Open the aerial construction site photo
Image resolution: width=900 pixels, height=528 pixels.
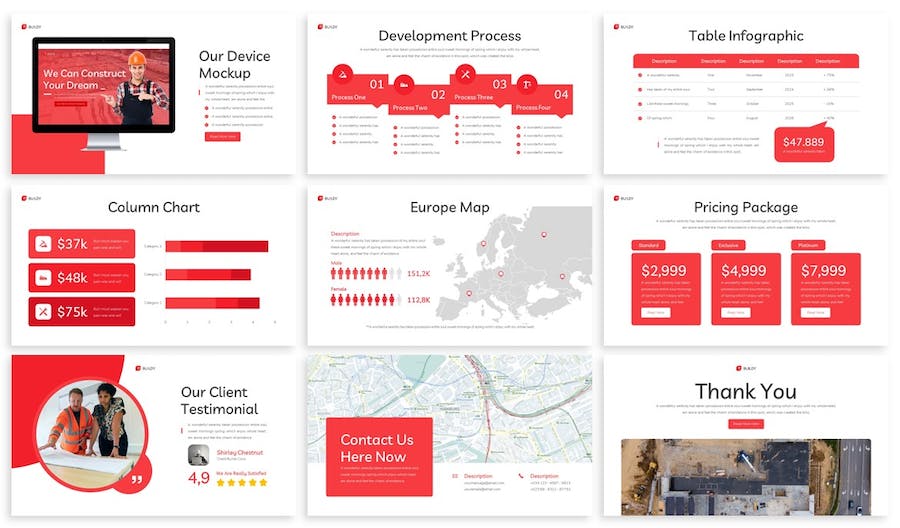745,476
